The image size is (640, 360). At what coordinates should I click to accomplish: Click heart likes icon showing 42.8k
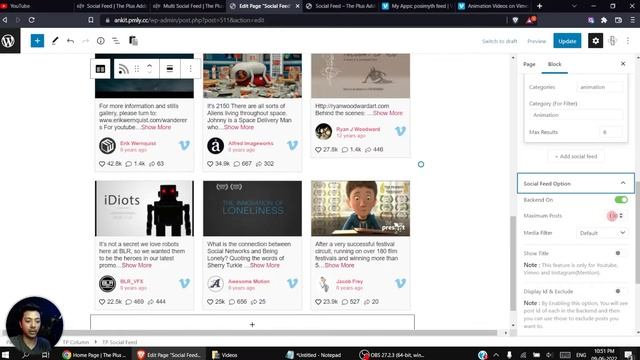click(x=102, y=164)
